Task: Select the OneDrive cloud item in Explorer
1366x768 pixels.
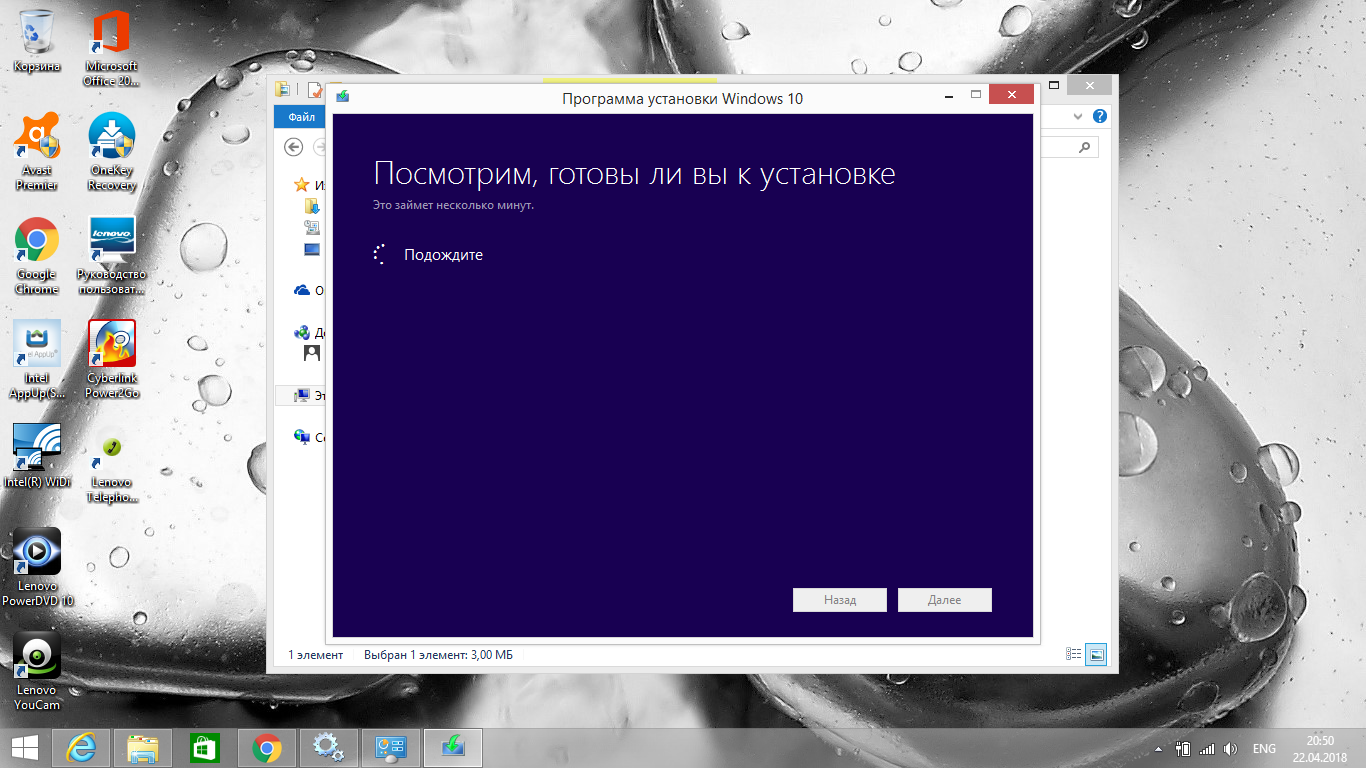Action: (x=302, y=290)
